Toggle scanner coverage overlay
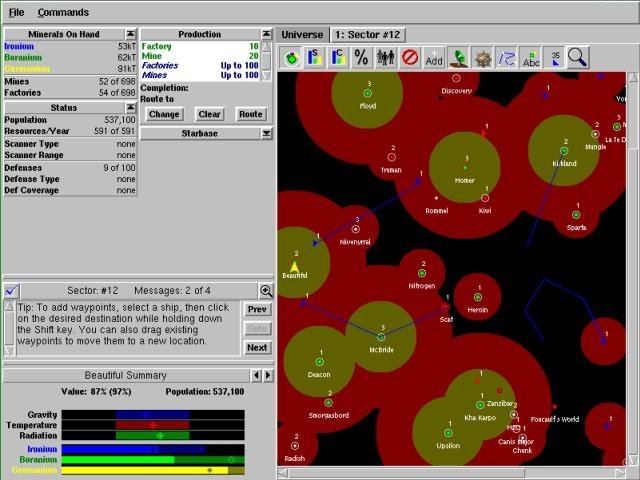The width and height of the screenshot is (640, 480). pos(458,58)
